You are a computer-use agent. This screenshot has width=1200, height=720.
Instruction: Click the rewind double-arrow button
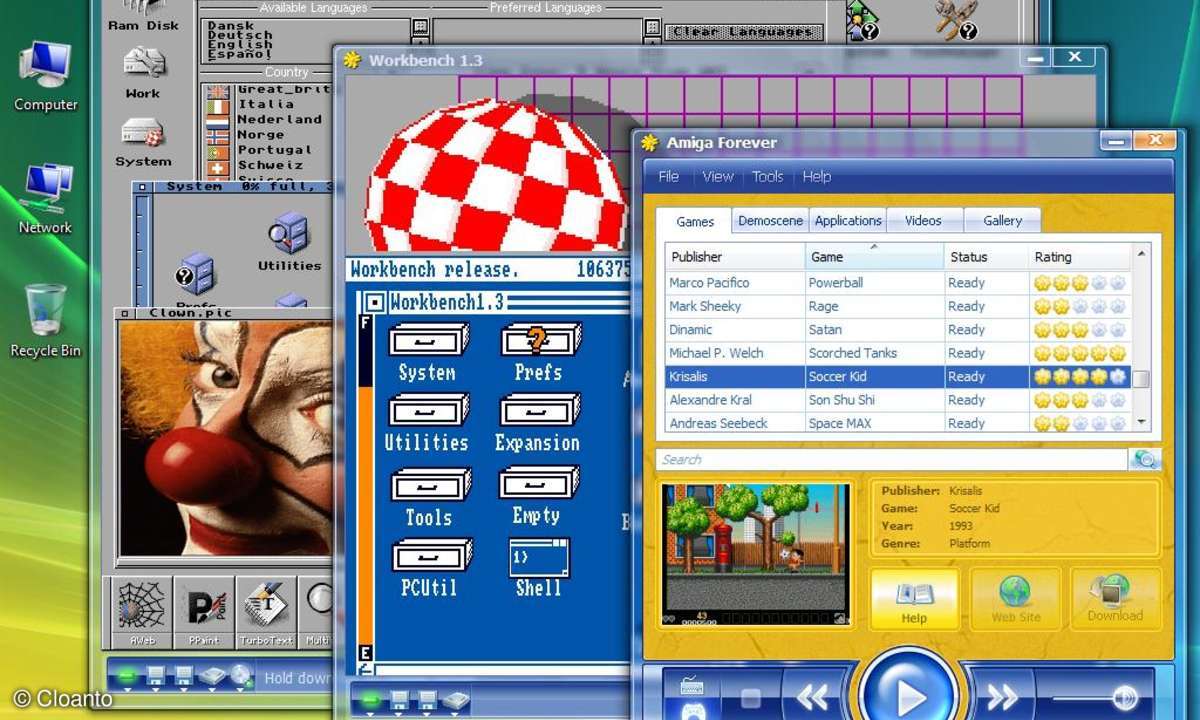[813, 696]
